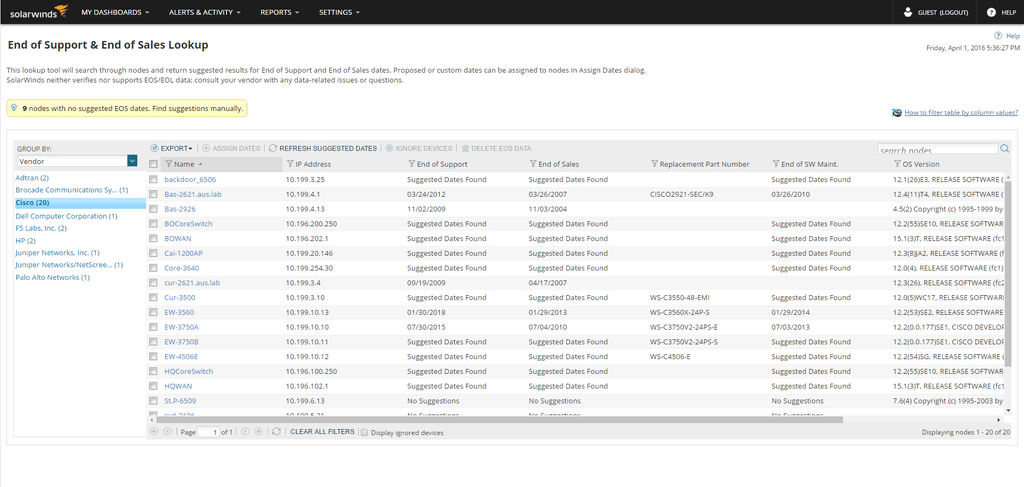Check the Bas-2621.aus.lab row checkbox
This screenshot has width=1024, height=487.
(153, 194)
